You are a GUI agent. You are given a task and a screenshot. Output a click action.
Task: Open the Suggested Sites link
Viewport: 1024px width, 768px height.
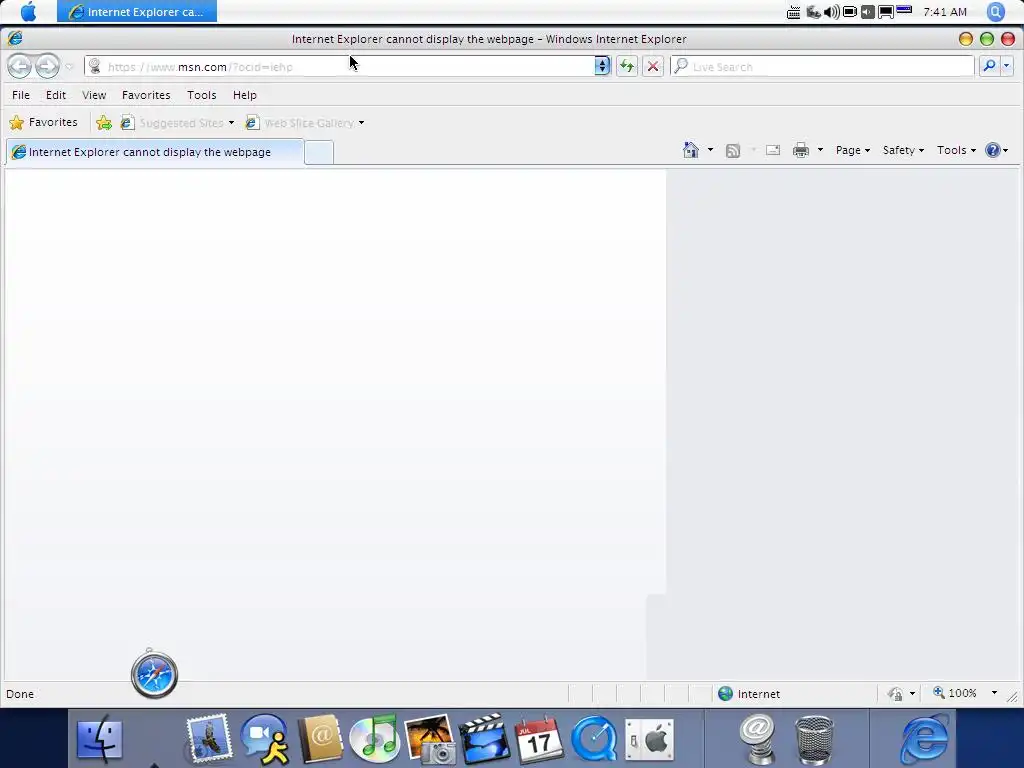172,123
